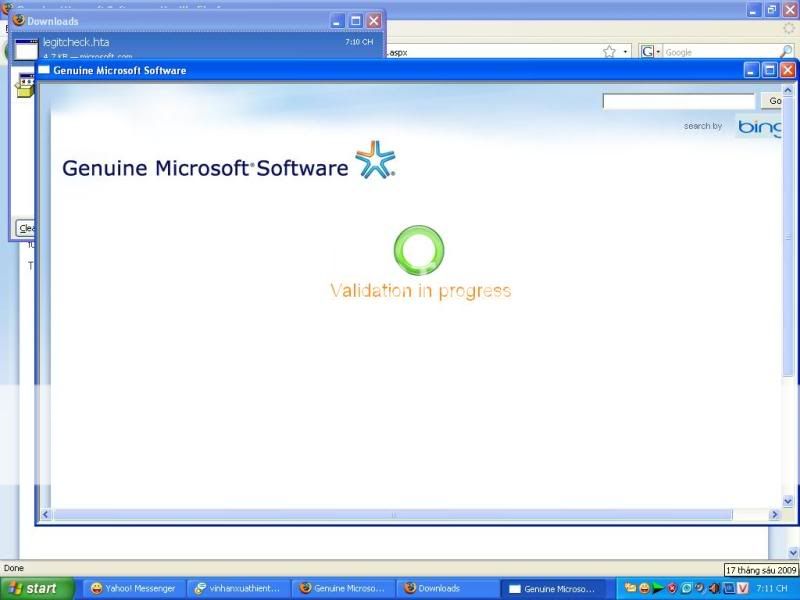Screen dimensions: 800x600
Task: Click the teal circular tray icon
Action: pyautogui.click(x=686, y=588)
